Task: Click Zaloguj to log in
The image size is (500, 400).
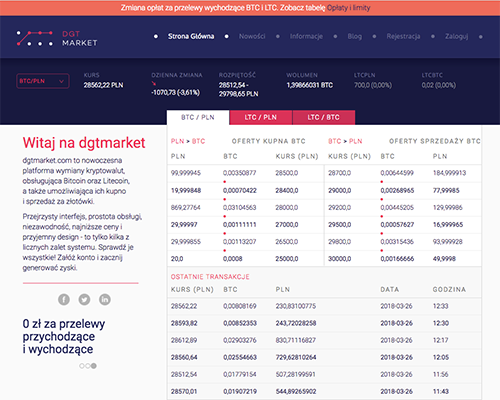Action: tap(457, 36)
